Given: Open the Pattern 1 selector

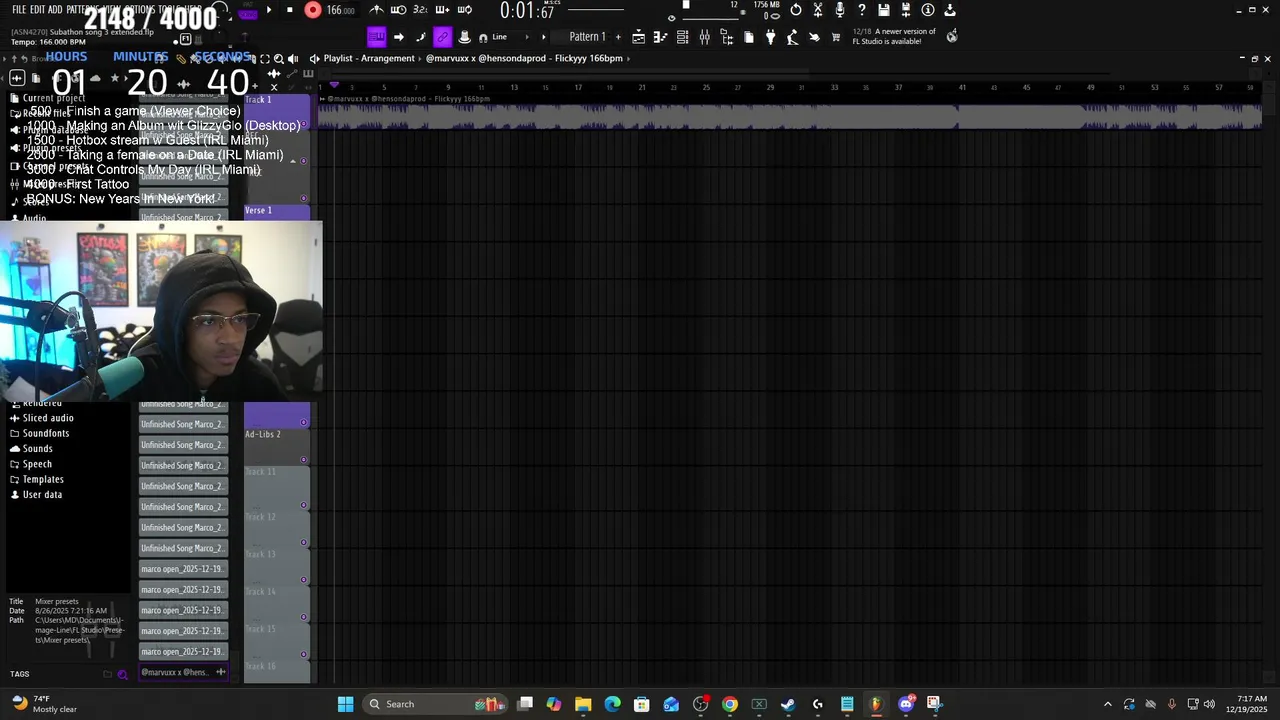Looking at the screenshot, I should [x=587, y=37].
